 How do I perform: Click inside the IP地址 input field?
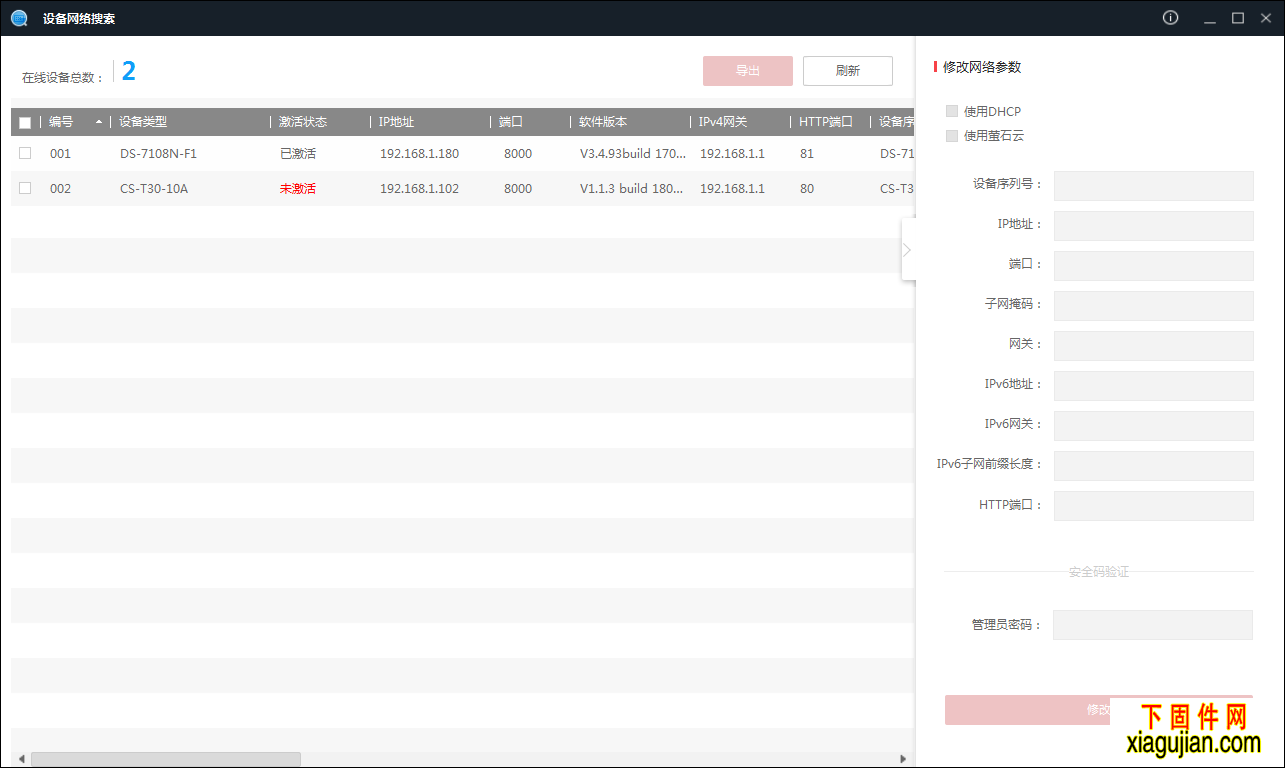(1153, 226)
